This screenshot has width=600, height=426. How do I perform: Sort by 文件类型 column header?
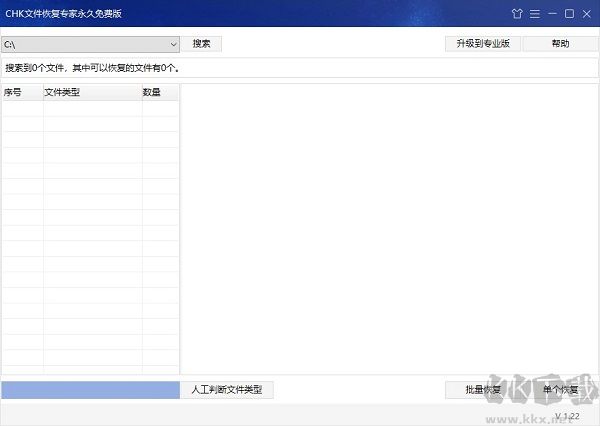click(93, 92)
